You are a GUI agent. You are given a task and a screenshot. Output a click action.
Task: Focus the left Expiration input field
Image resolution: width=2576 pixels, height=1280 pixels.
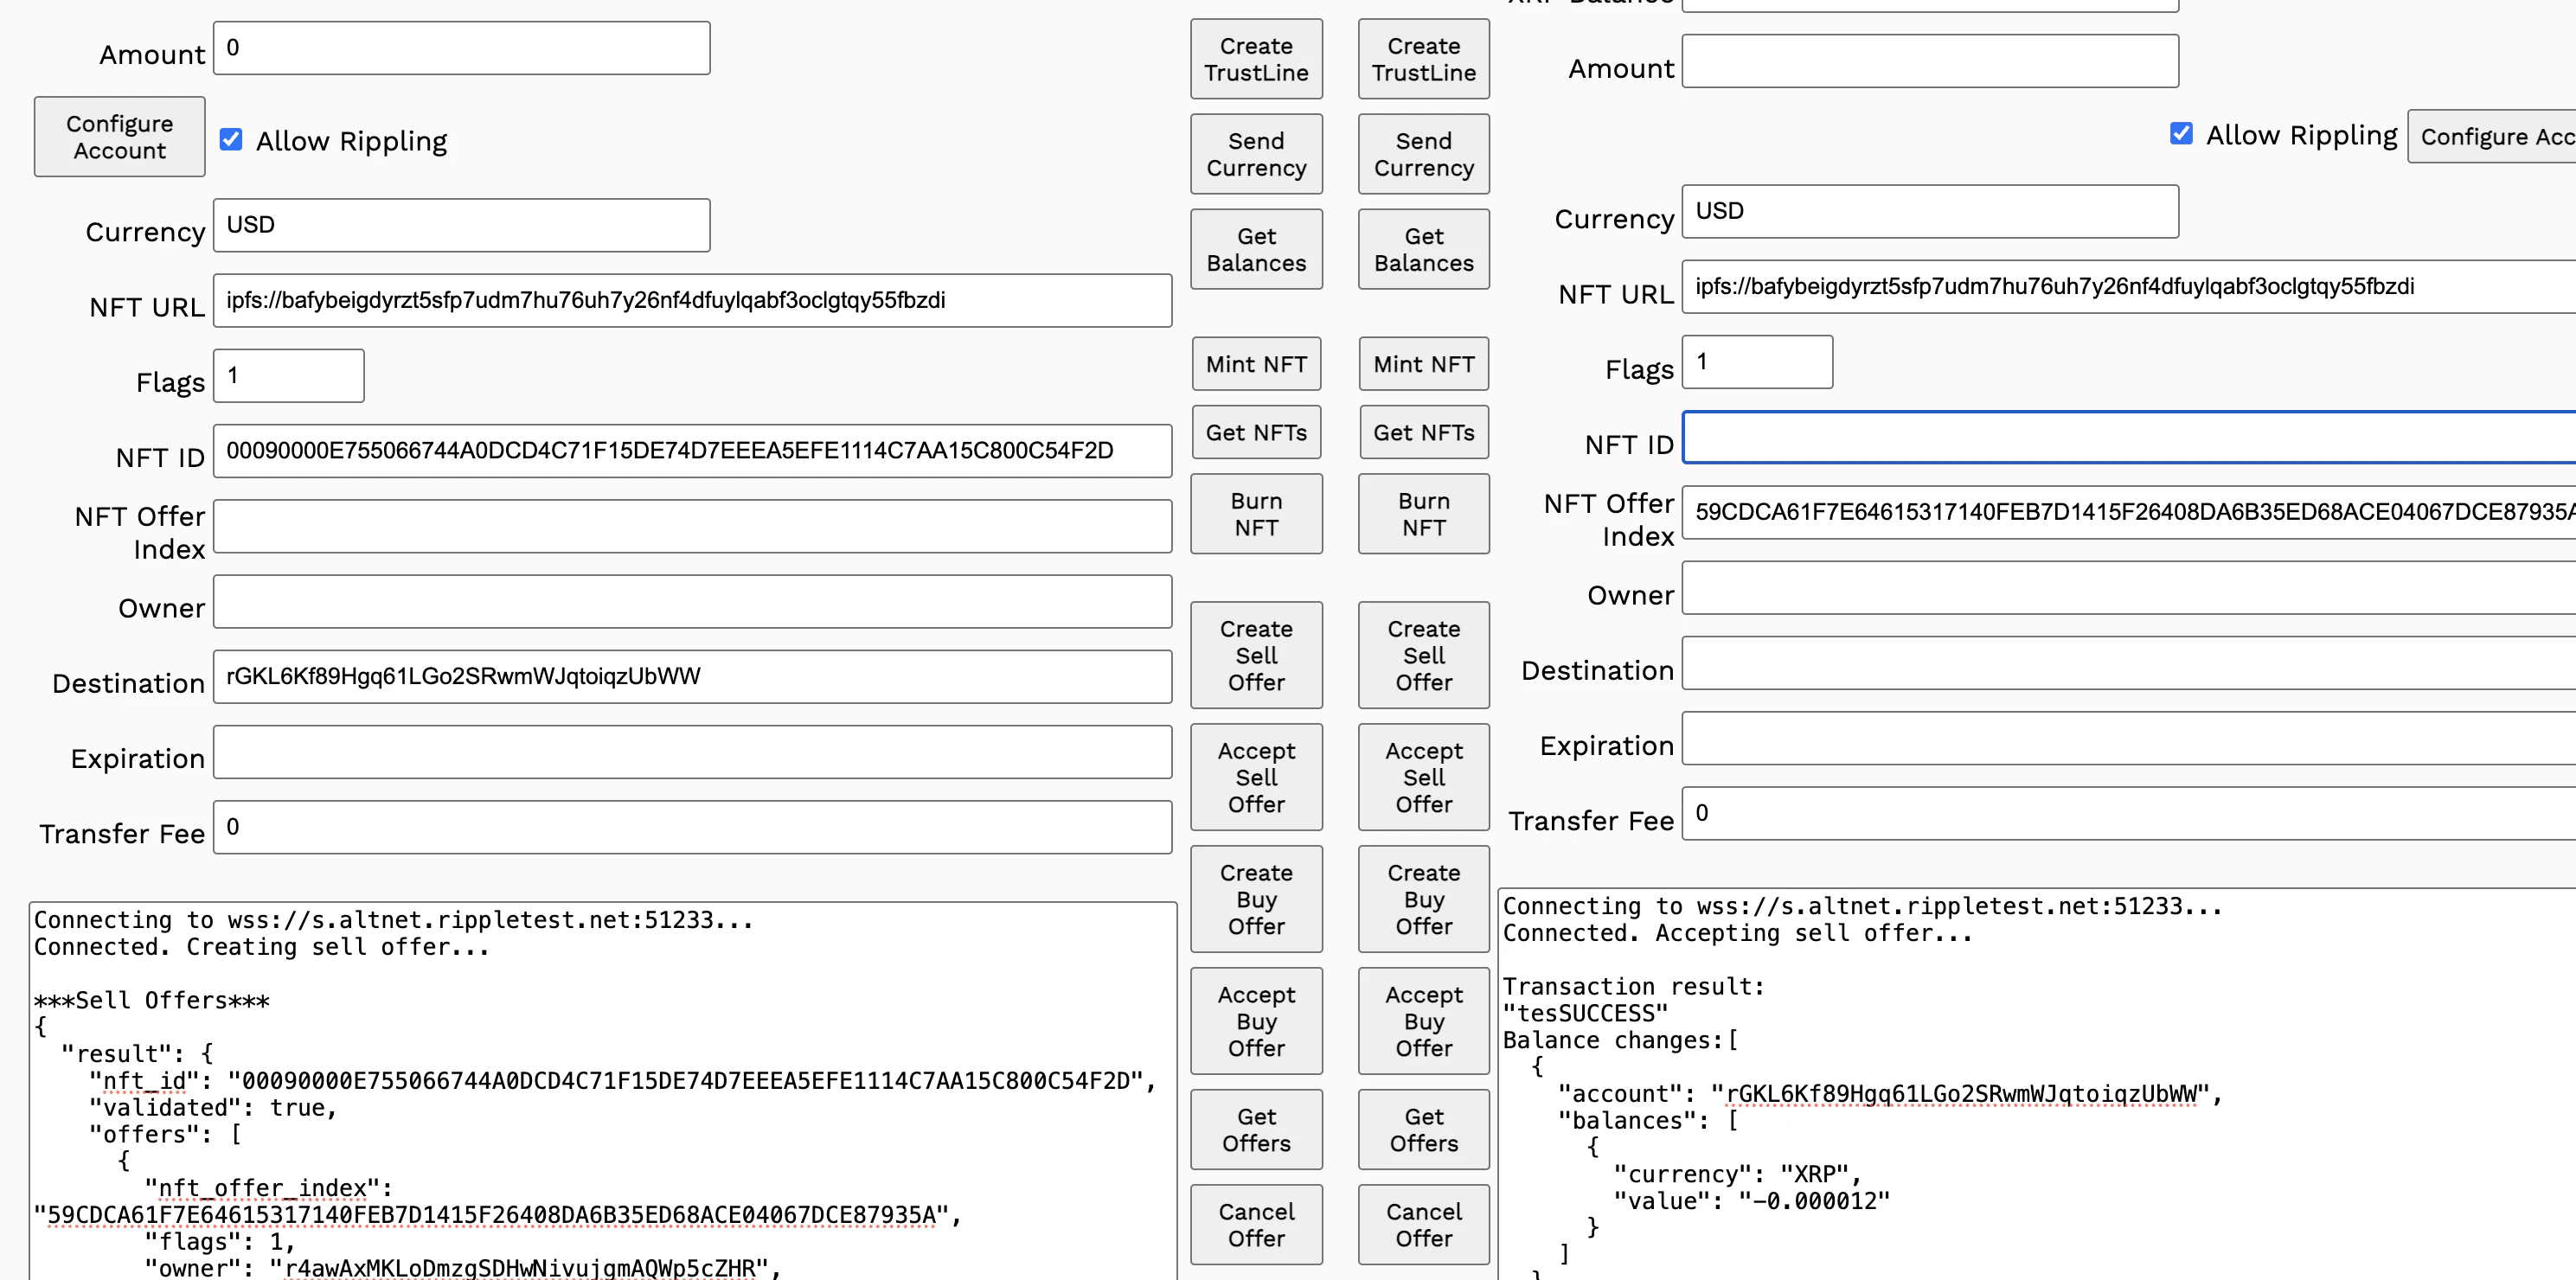692,752
